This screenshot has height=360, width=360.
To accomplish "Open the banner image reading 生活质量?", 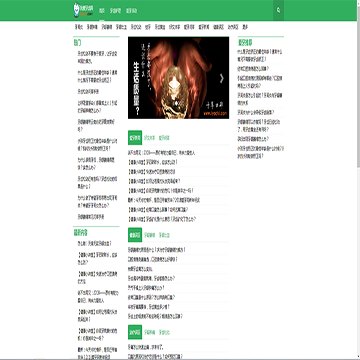I will click(178, 78).
